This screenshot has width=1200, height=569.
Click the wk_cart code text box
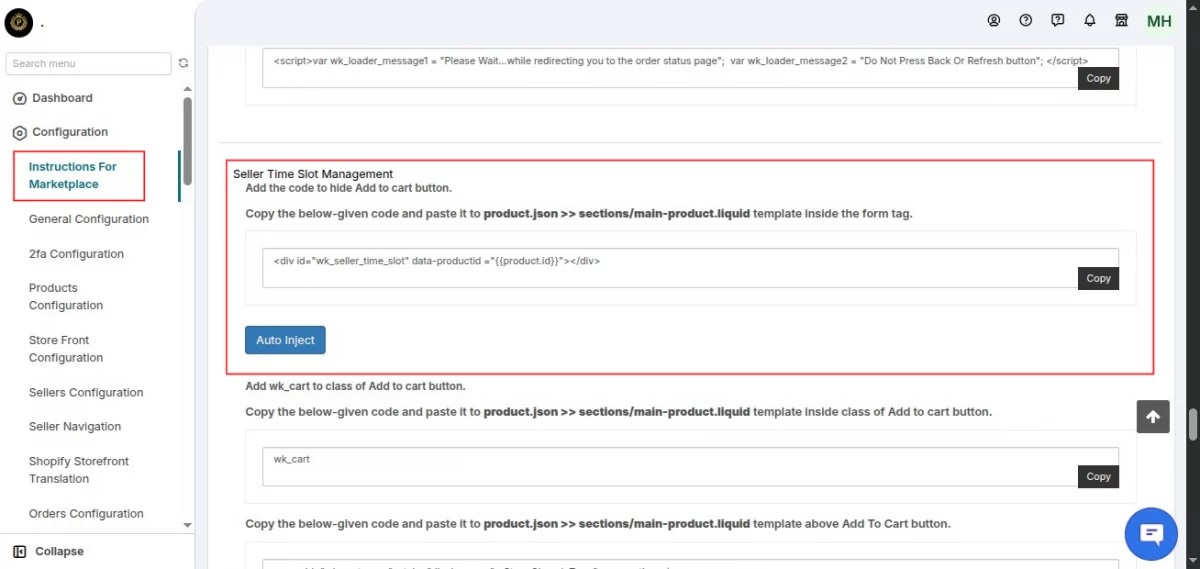tap(690, 466)
